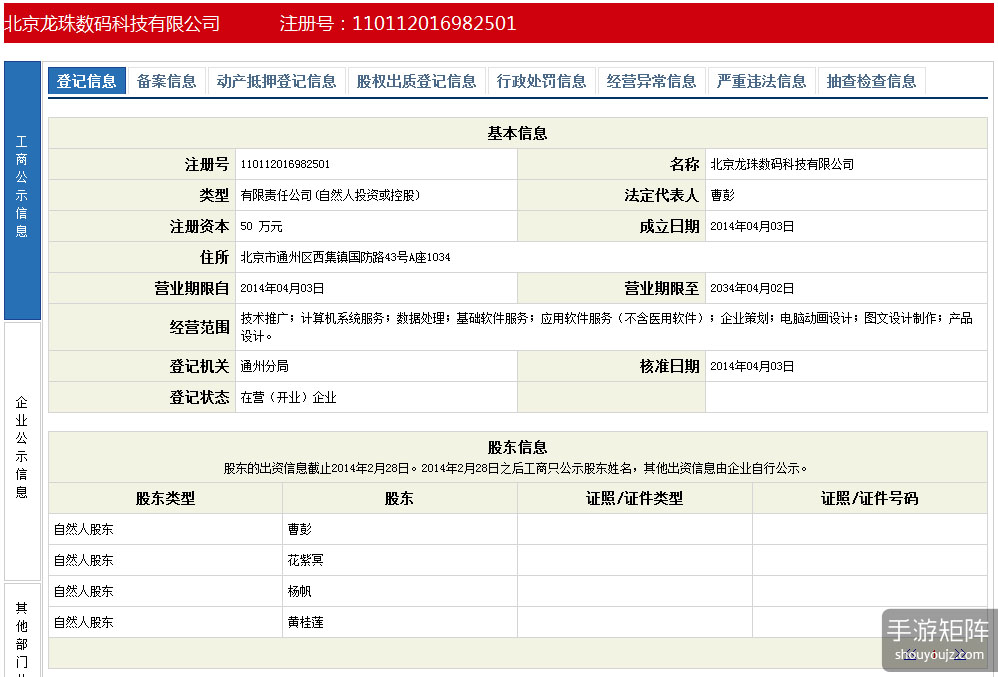
Task: Open the 严重违法信息 tab
Action: 761,81
